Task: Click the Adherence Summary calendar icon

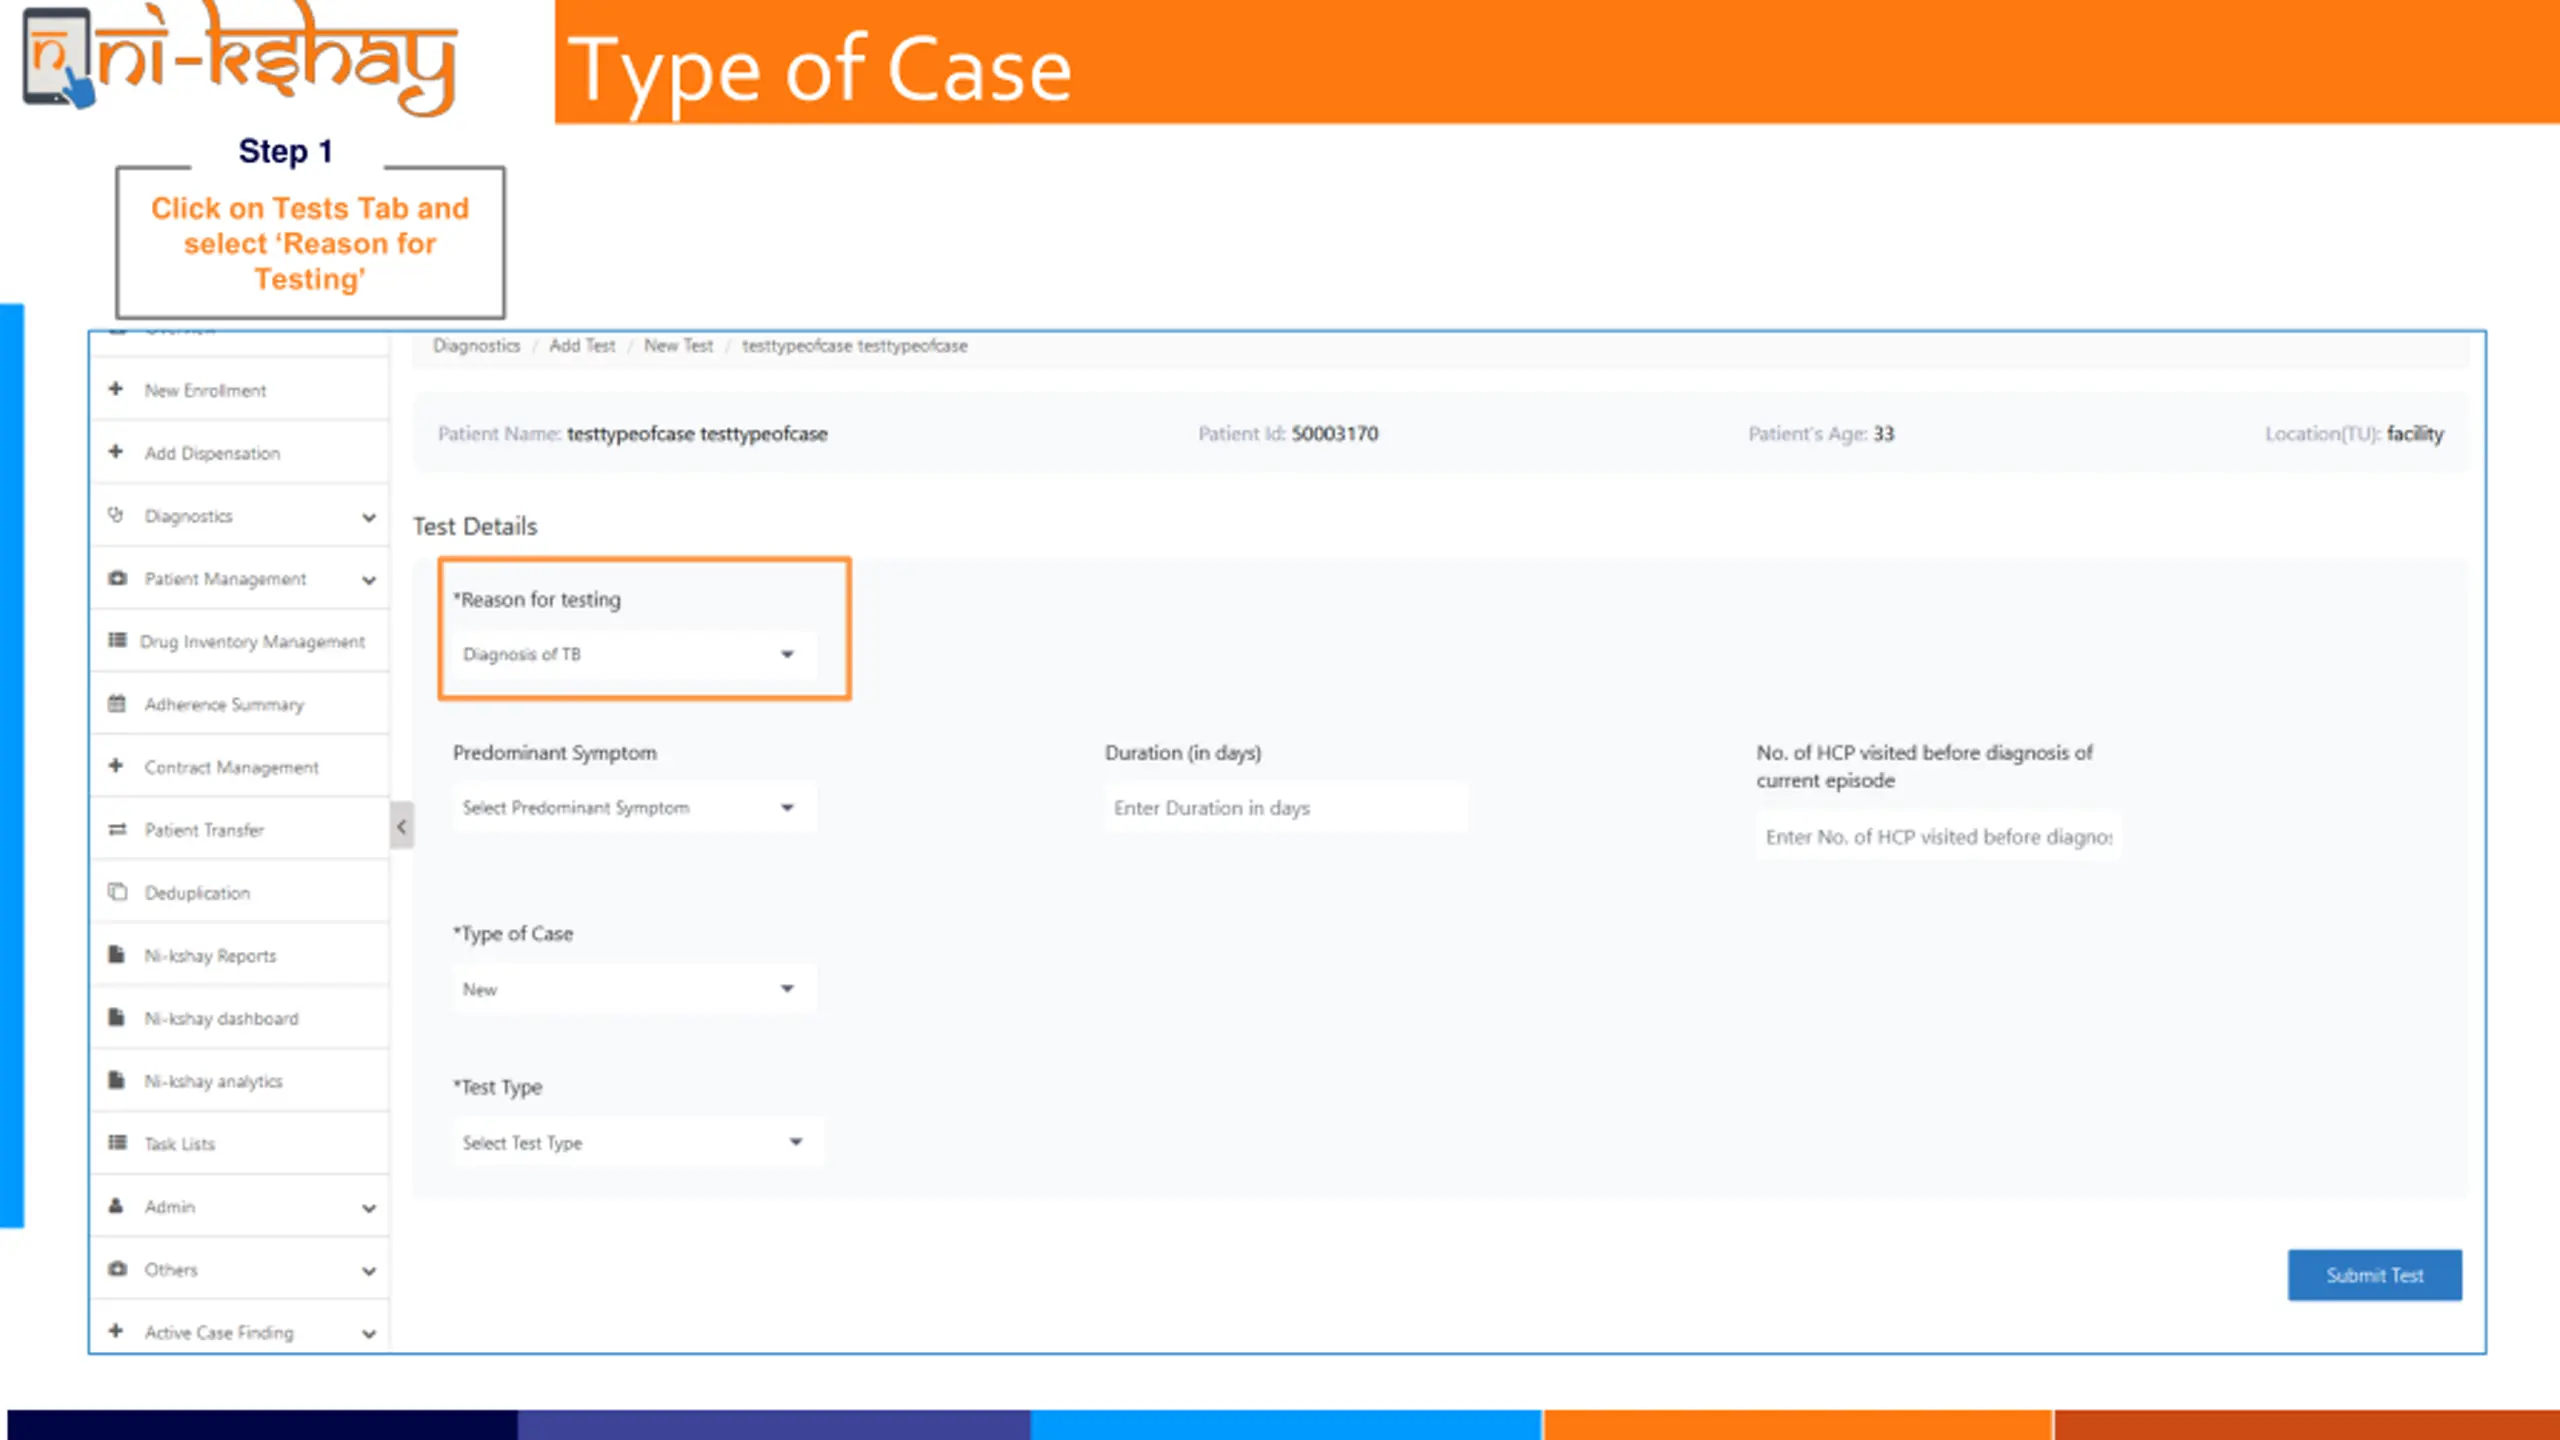Action: click(x=117, y=704)
